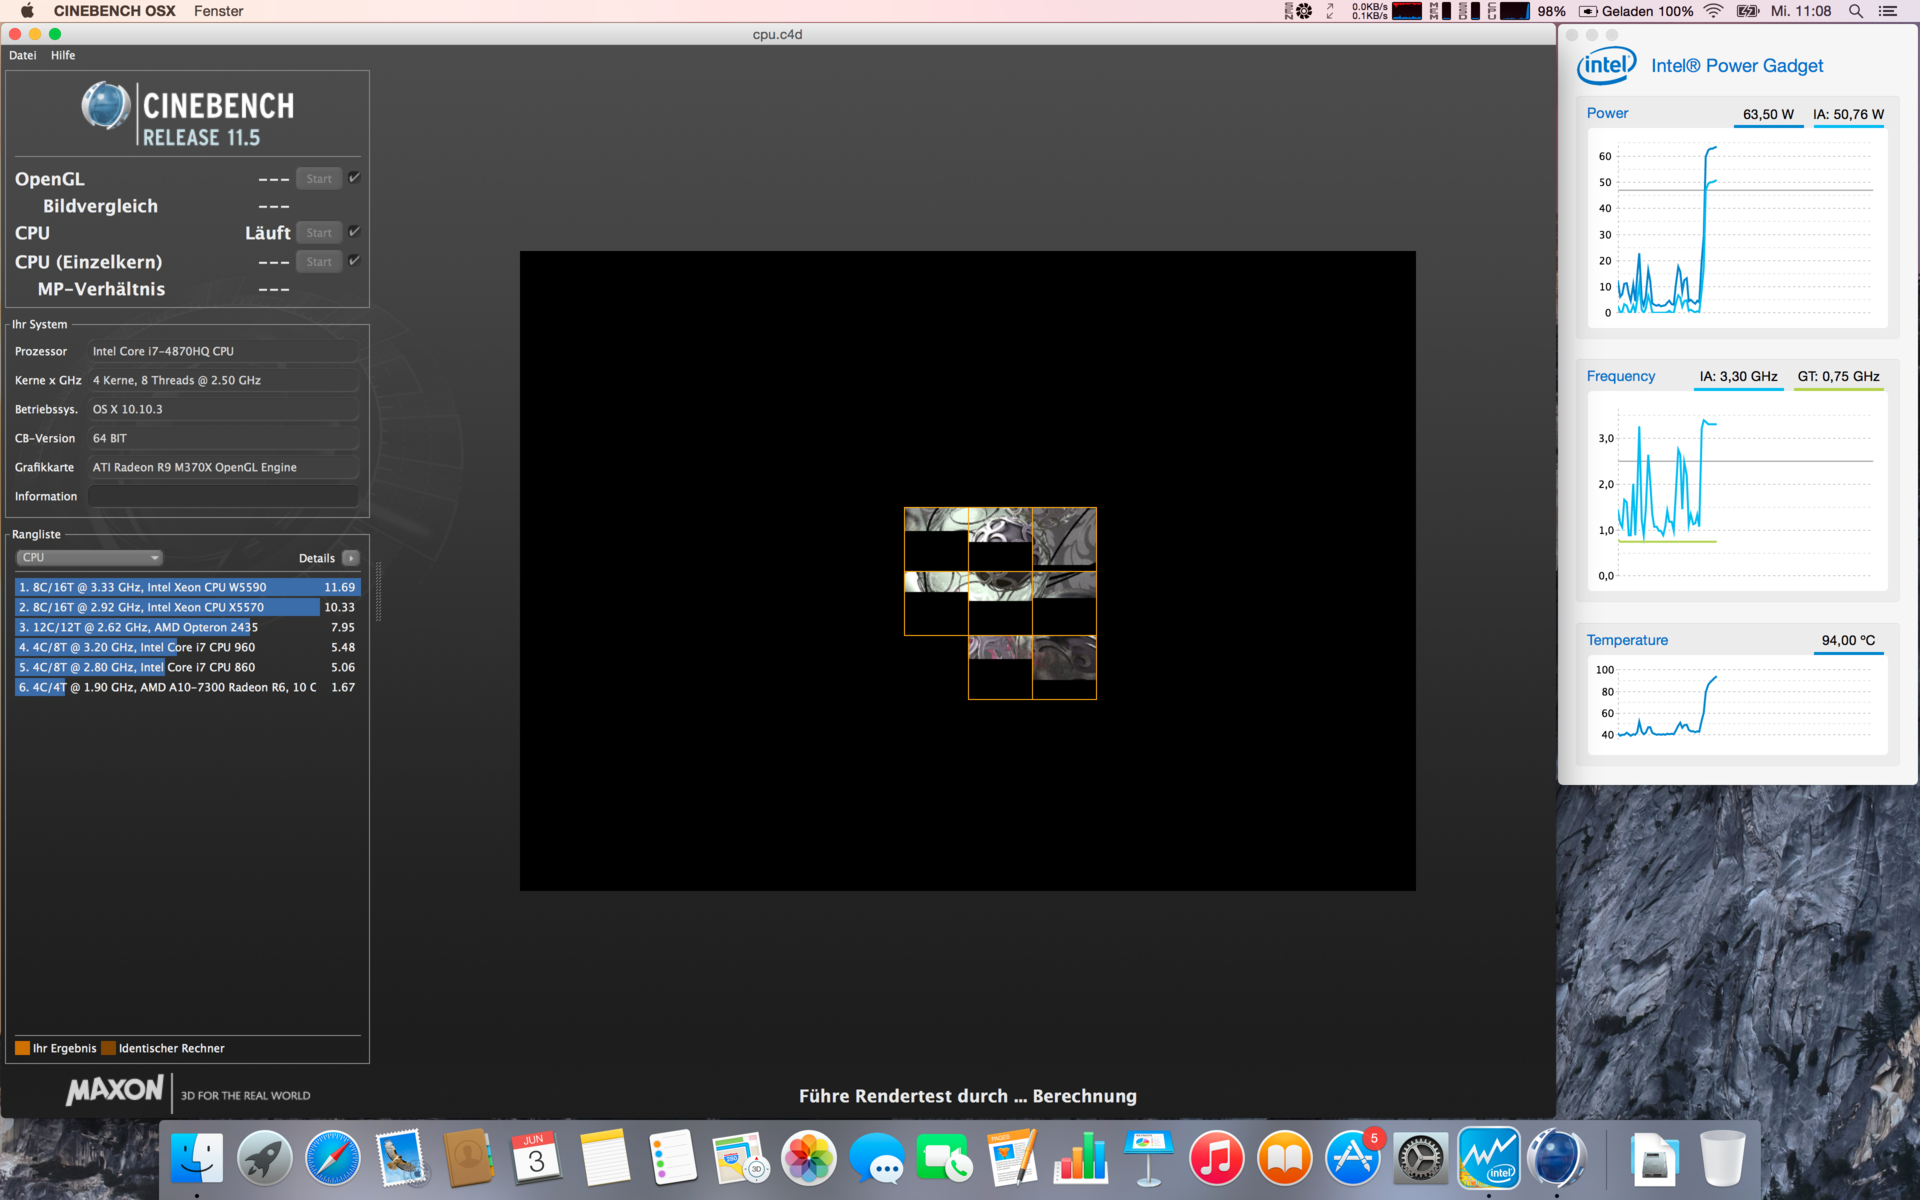The image size is (1920, 1200).
Task: Open Launchpad rocket icon in dock
Action: point(265,1159)
